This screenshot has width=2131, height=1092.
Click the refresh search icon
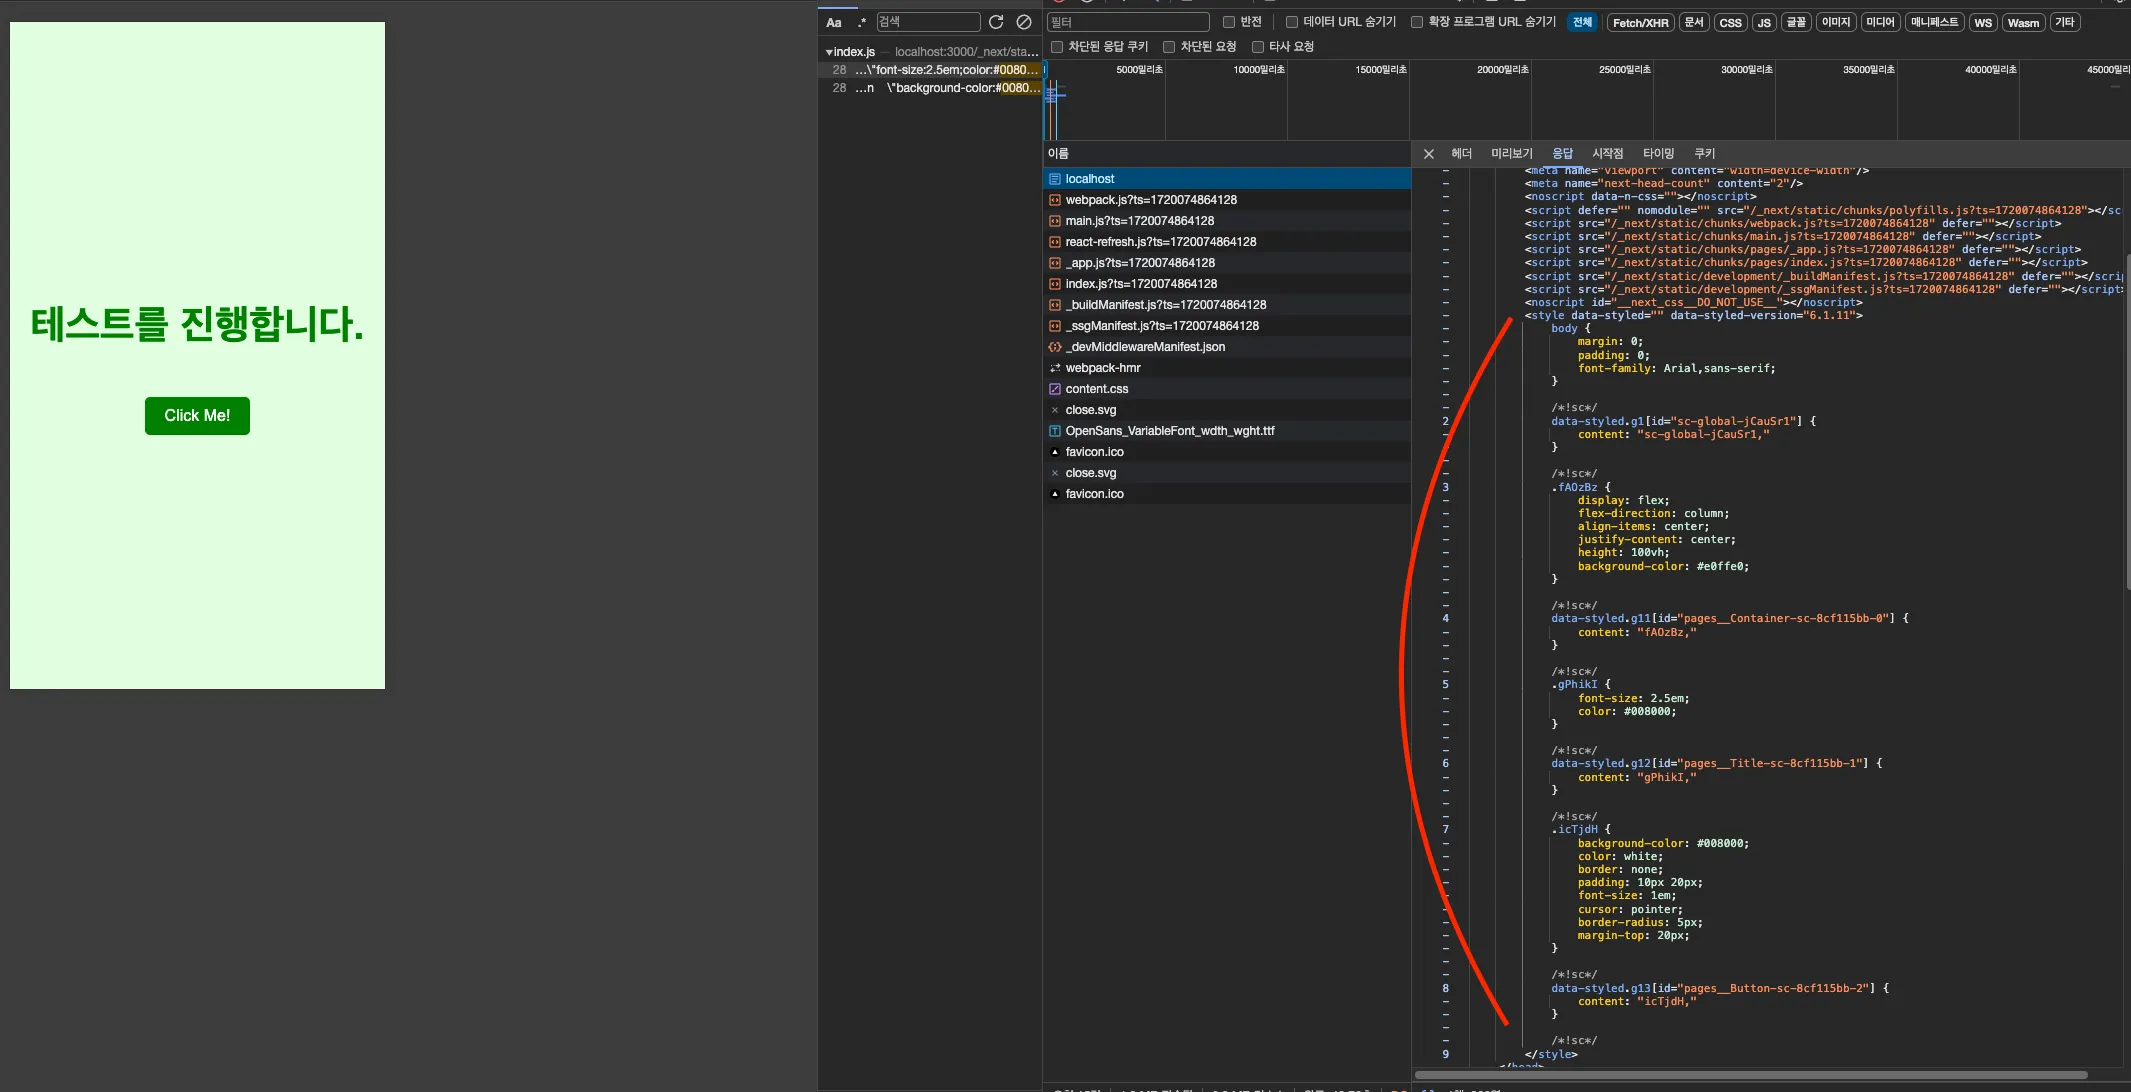996,22
